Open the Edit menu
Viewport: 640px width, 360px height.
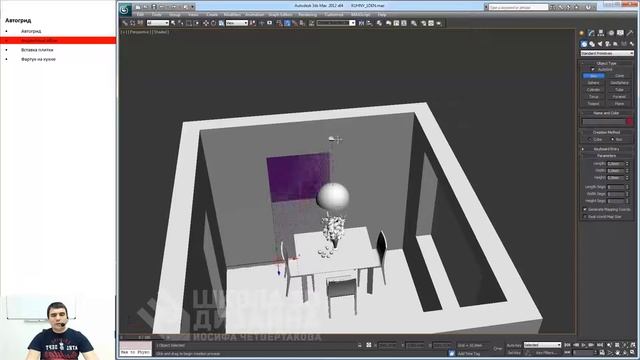tap(140, 15)
